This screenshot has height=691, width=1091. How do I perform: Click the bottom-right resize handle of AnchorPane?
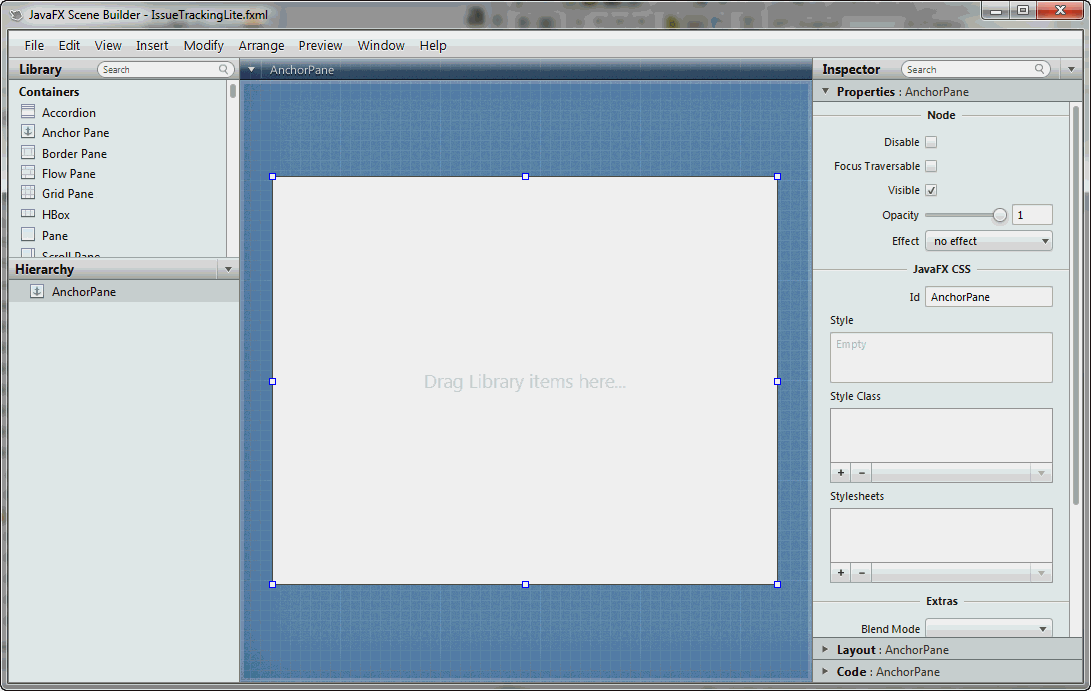pos(777,585)
